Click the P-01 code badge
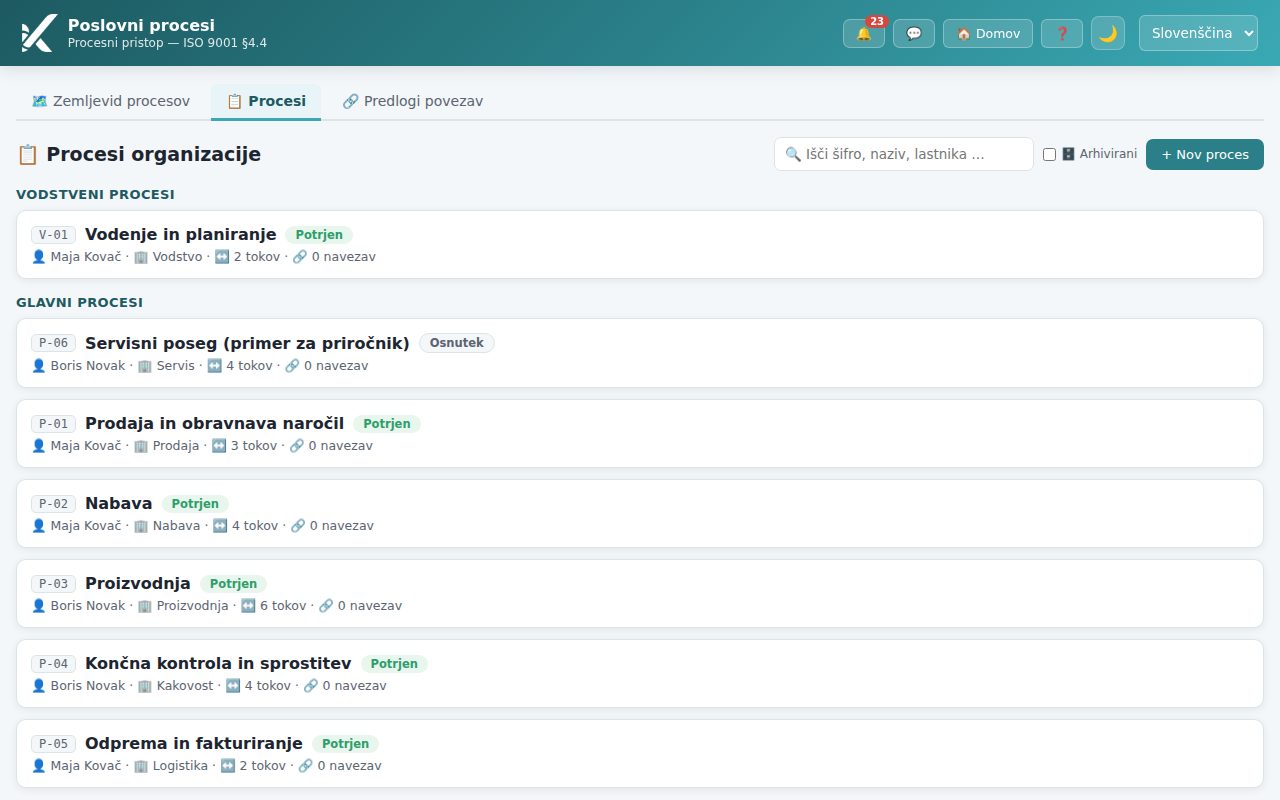The image size is (1280, 800). pos(53,423)
